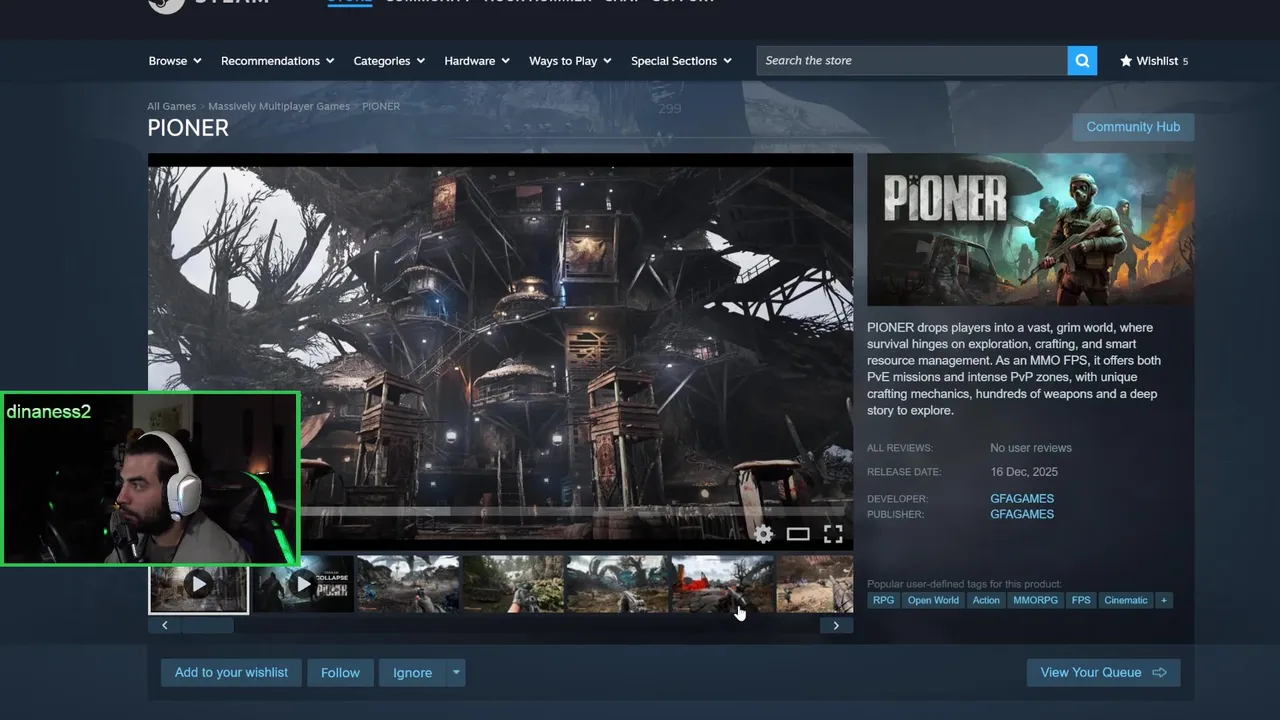Go to All Games breadcrumb
The image size is (1280, 720).
pyautogui.click(x=172, y=106)
